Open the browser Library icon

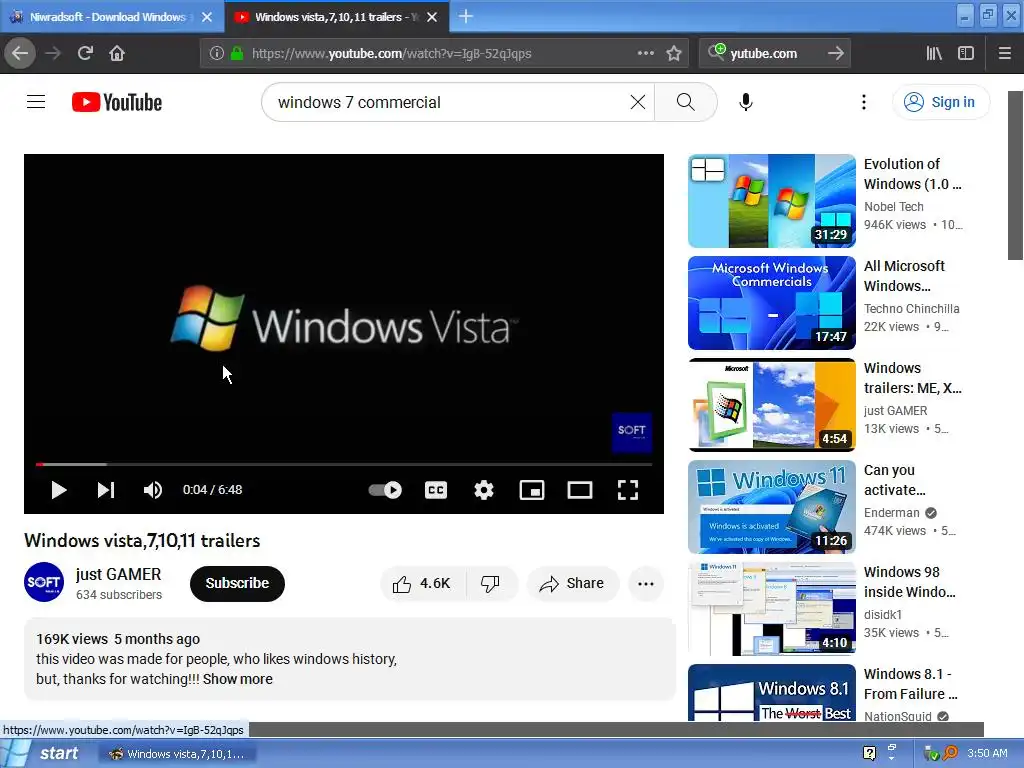(x=934, y=54)
